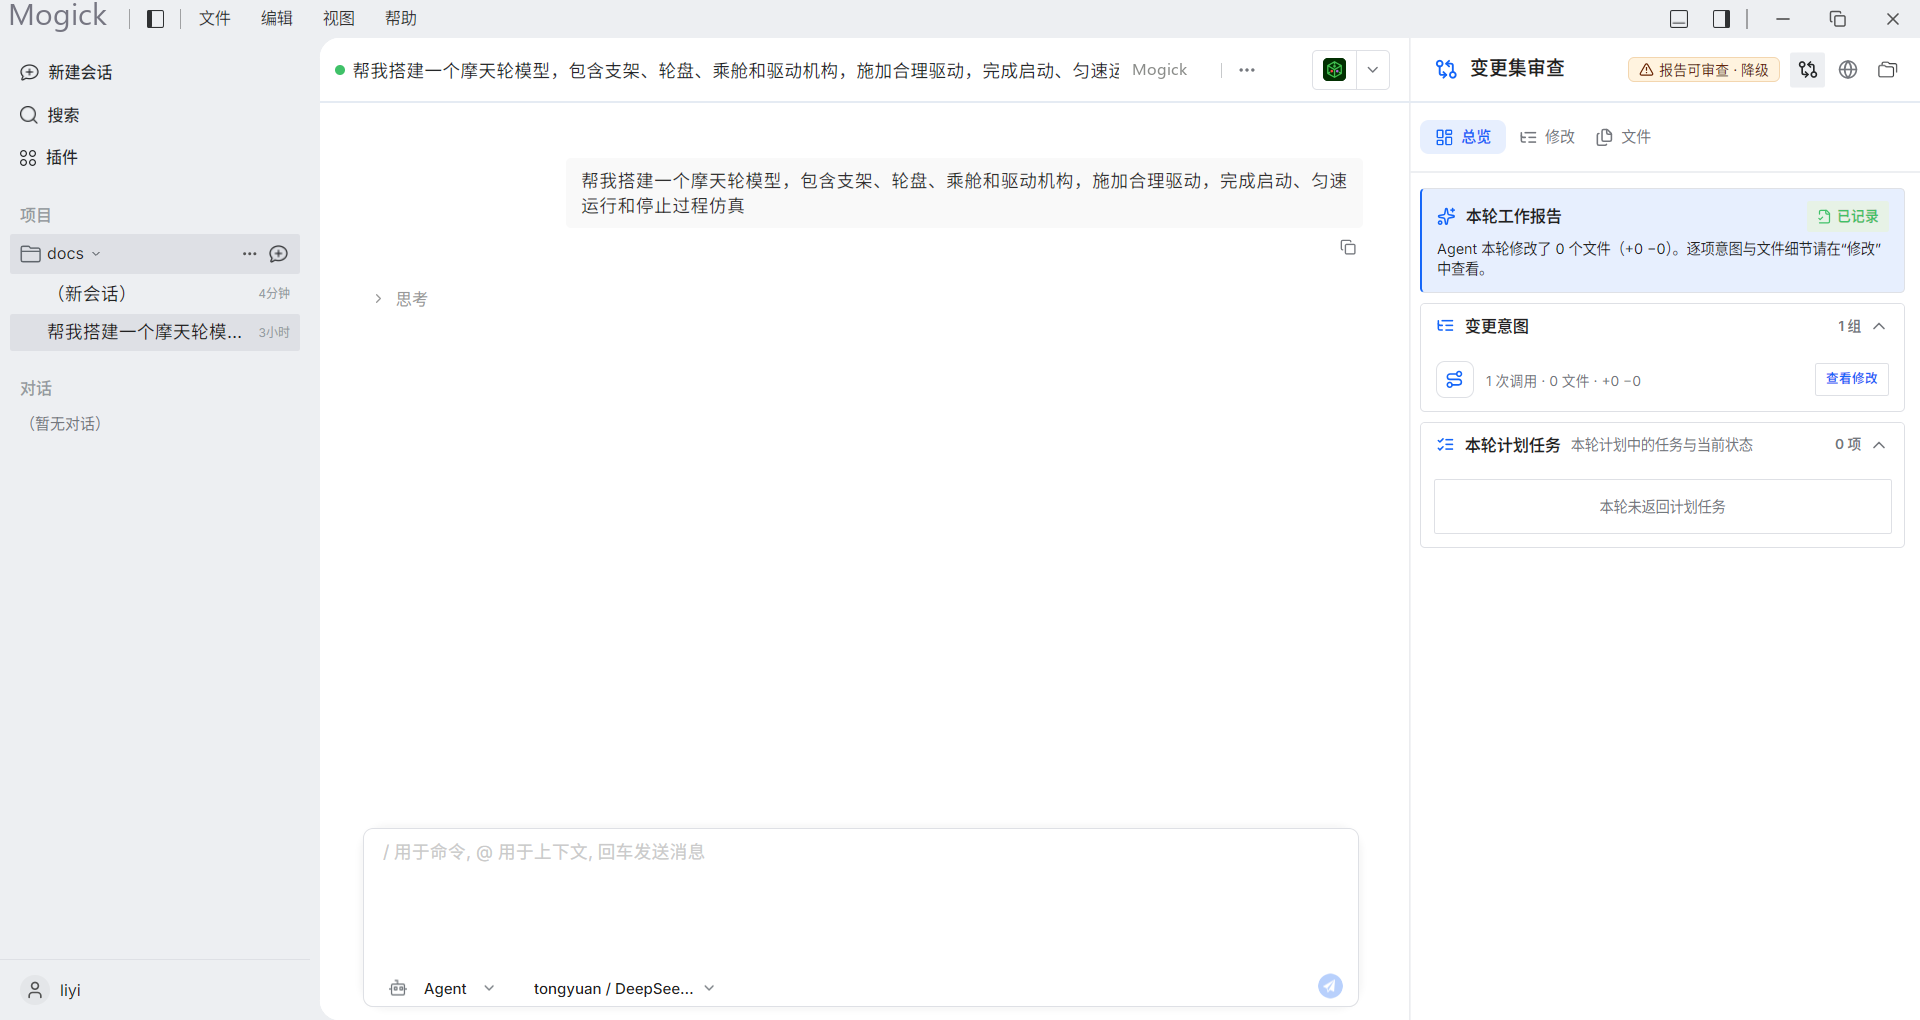Open the 帮助 menu
This screenshot has height=1020, width=1920.
(x=400, y=19)
